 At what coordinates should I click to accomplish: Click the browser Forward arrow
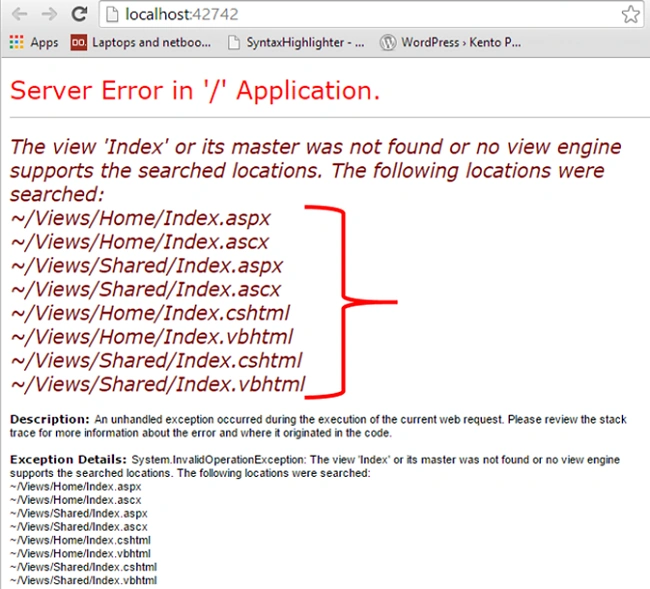click(x=49, y=15)
